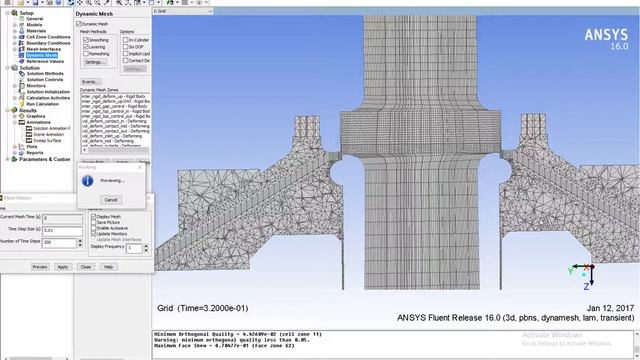Click the Solution Methods icon

(22, 74)
